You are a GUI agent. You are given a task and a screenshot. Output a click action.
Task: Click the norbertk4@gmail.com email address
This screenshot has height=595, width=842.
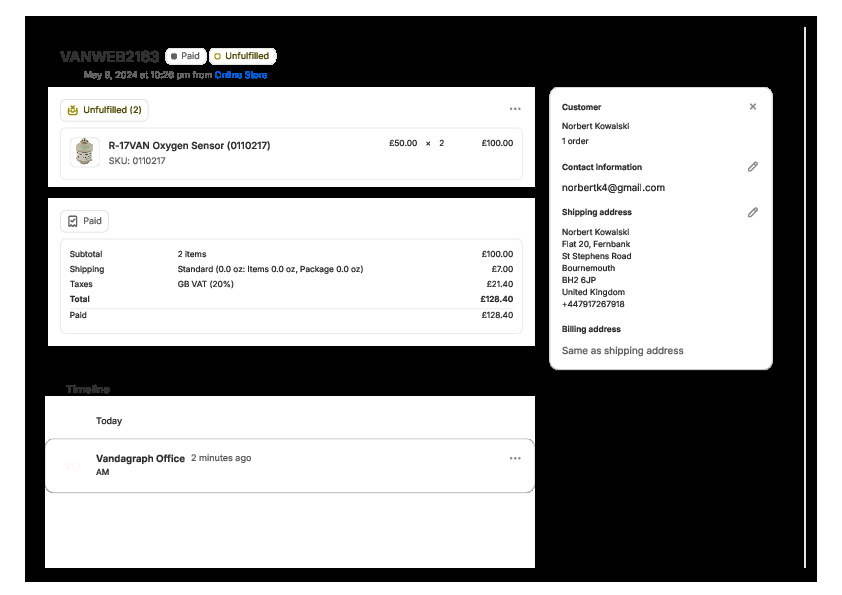pos(613,188)
